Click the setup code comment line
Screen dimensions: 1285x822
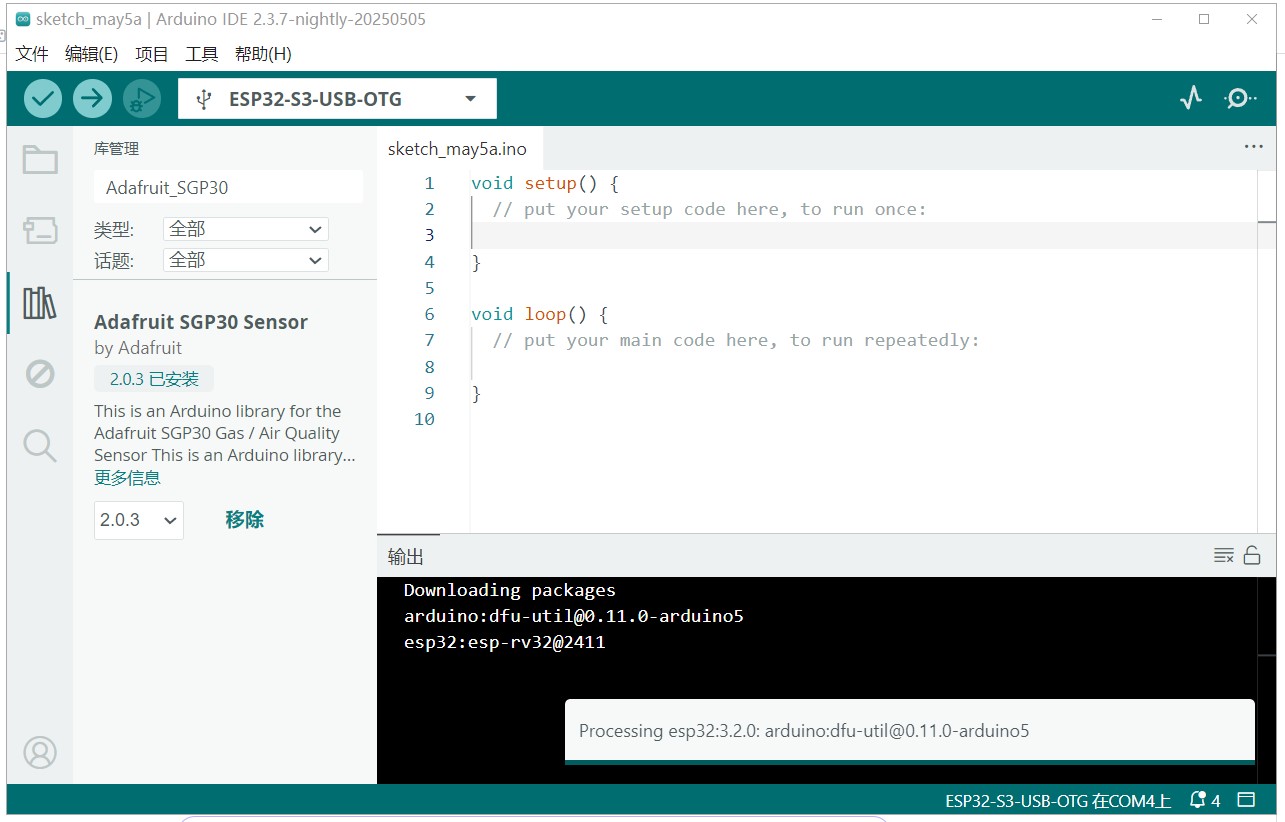[x=710, y=209]
